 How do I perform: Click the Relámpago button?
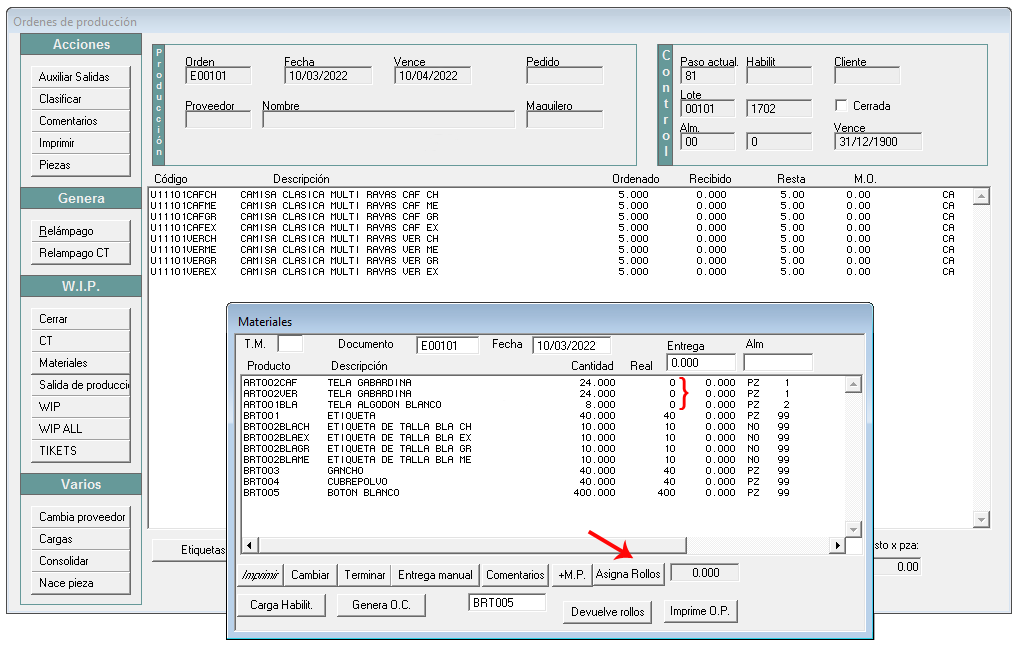(x=80, y=231)
